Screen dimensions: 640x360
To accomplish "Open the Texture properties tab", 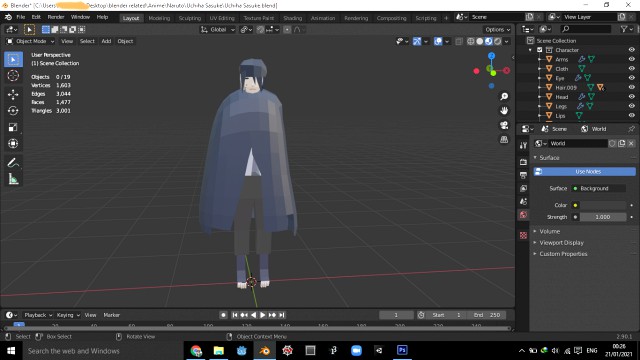I will [523, 235].
